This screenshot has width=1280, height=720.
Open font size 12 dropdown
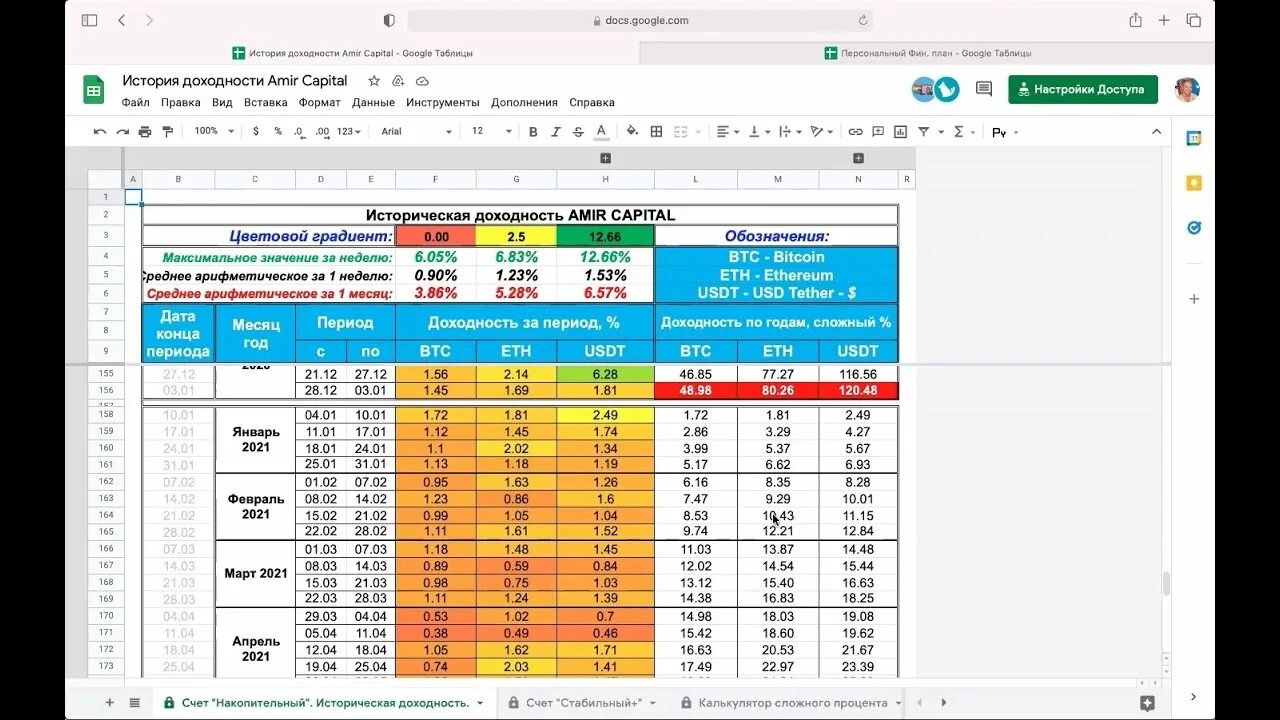[491, 131]
